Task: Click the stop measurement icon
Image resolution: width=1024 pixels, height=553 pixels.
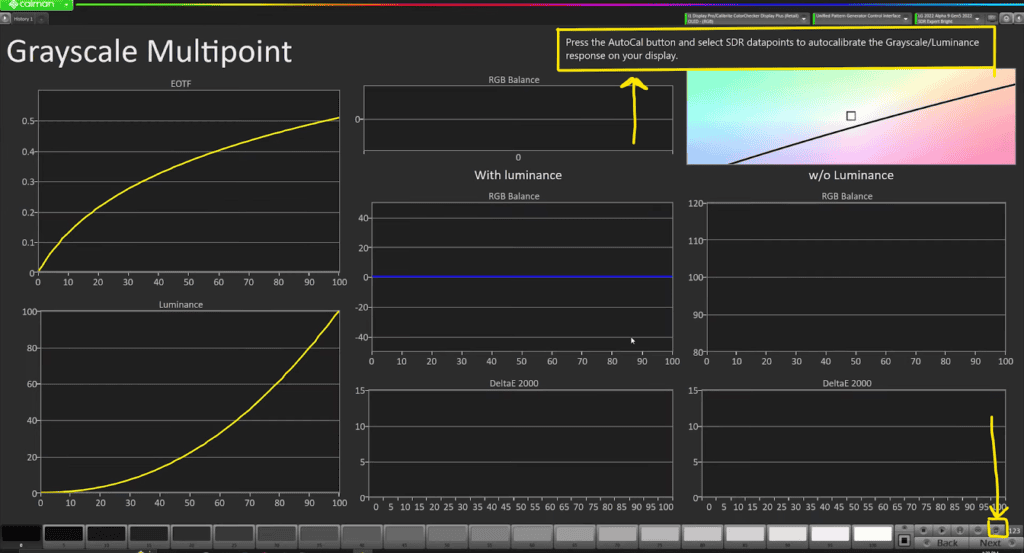Action: point(923,530)
